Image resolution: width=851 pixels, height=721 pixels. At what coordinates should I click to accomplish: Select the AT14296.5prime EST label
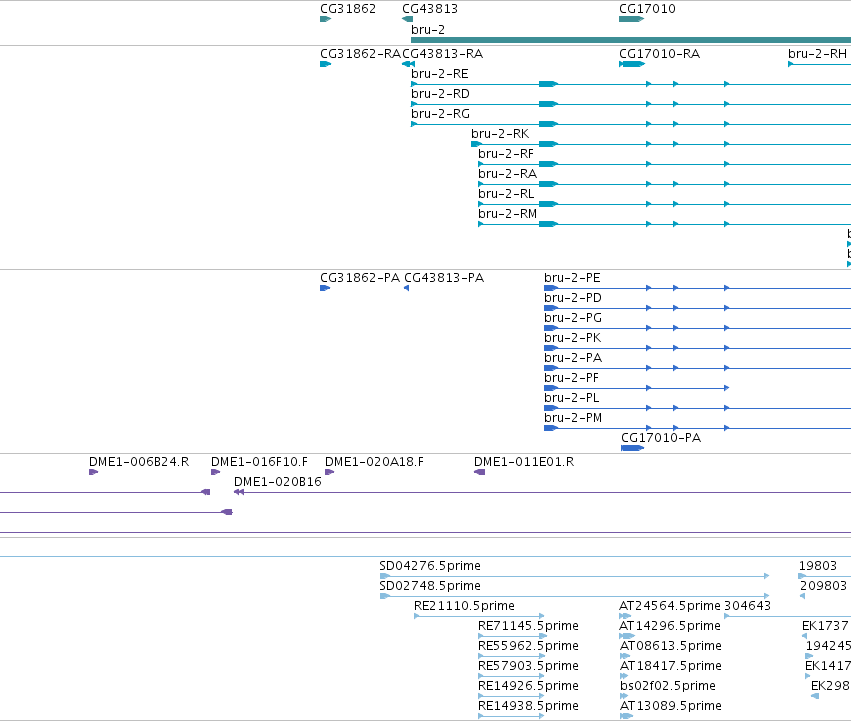[670, 626]
